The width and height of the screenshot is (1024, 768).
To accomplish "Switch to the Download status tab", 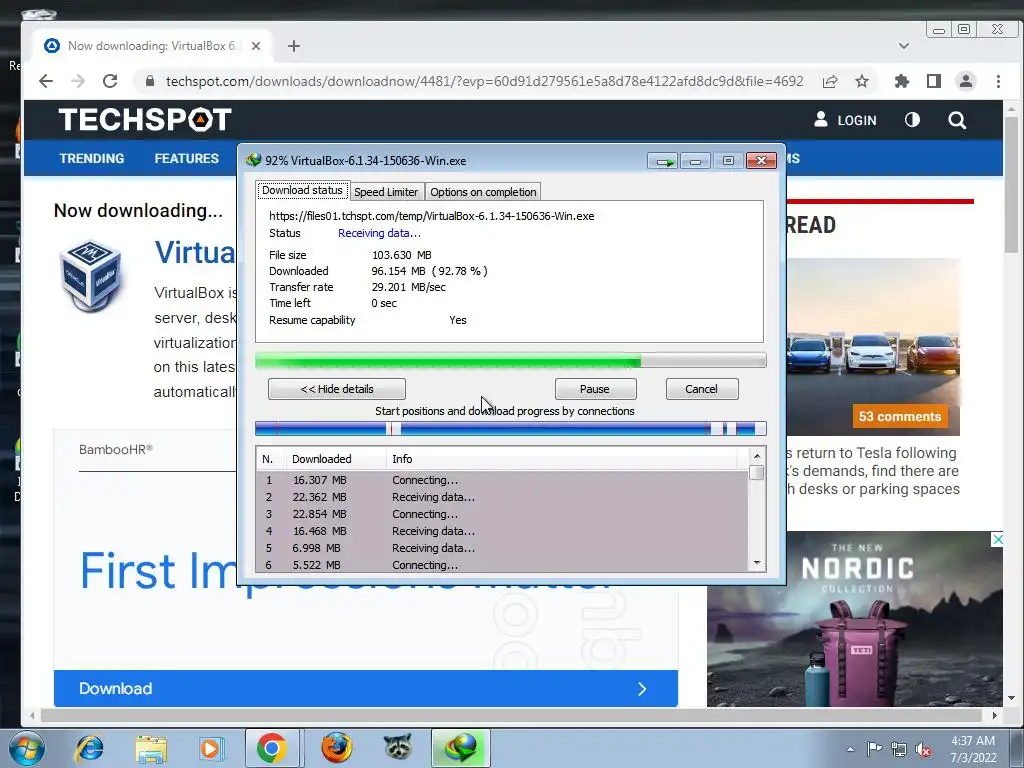I will click(302, 190).
